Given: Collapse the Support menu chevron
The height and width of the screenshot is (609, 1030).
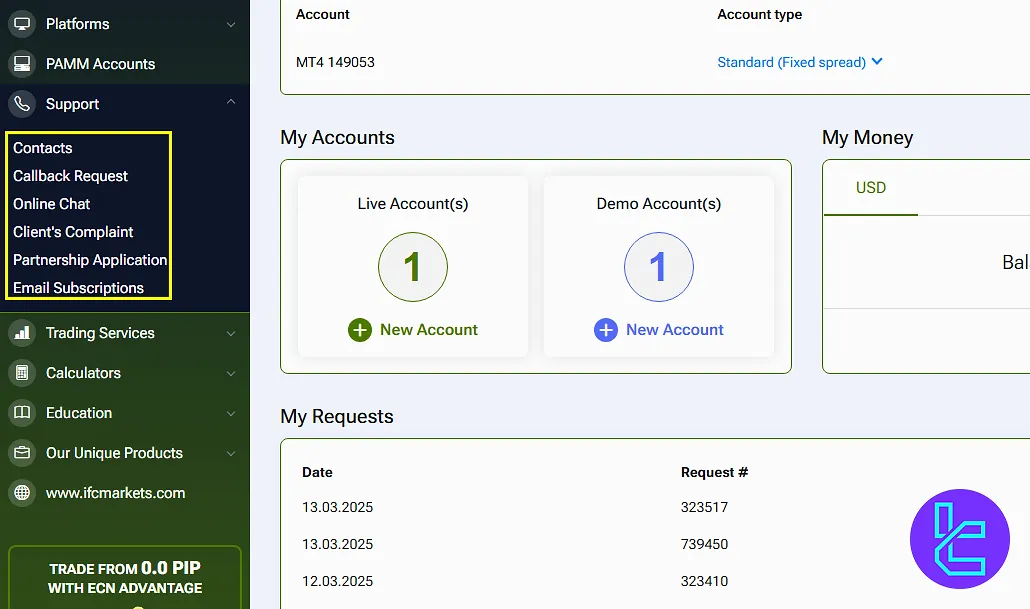Looking at the screenshot, I should pyautogui.click(x=231, y=103).
